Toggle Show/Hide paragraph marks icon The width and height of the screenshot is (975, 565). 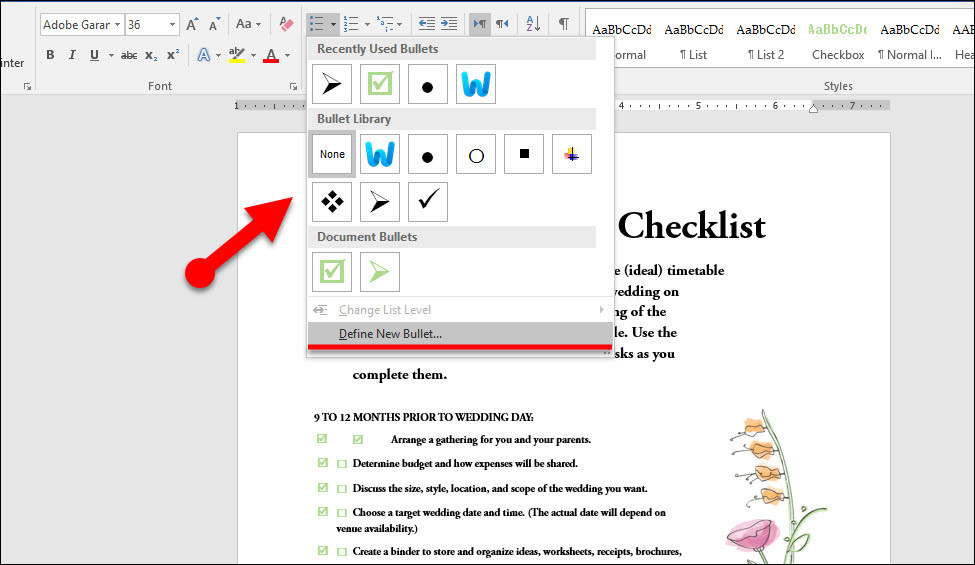563,24
